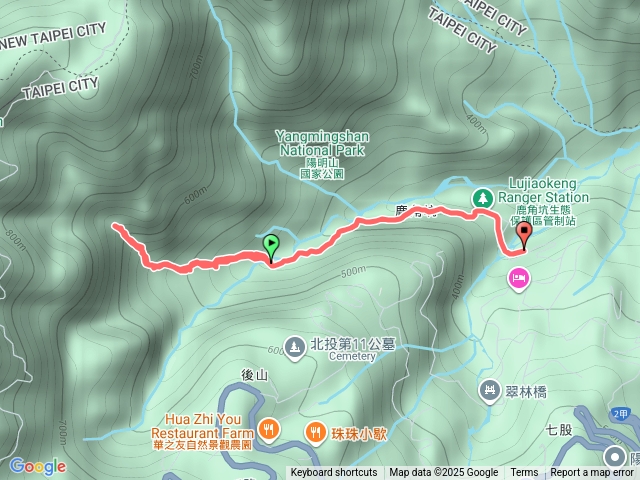Select the pink lodging bed icon
640x480 pixels.
click(x=518, y=279)
